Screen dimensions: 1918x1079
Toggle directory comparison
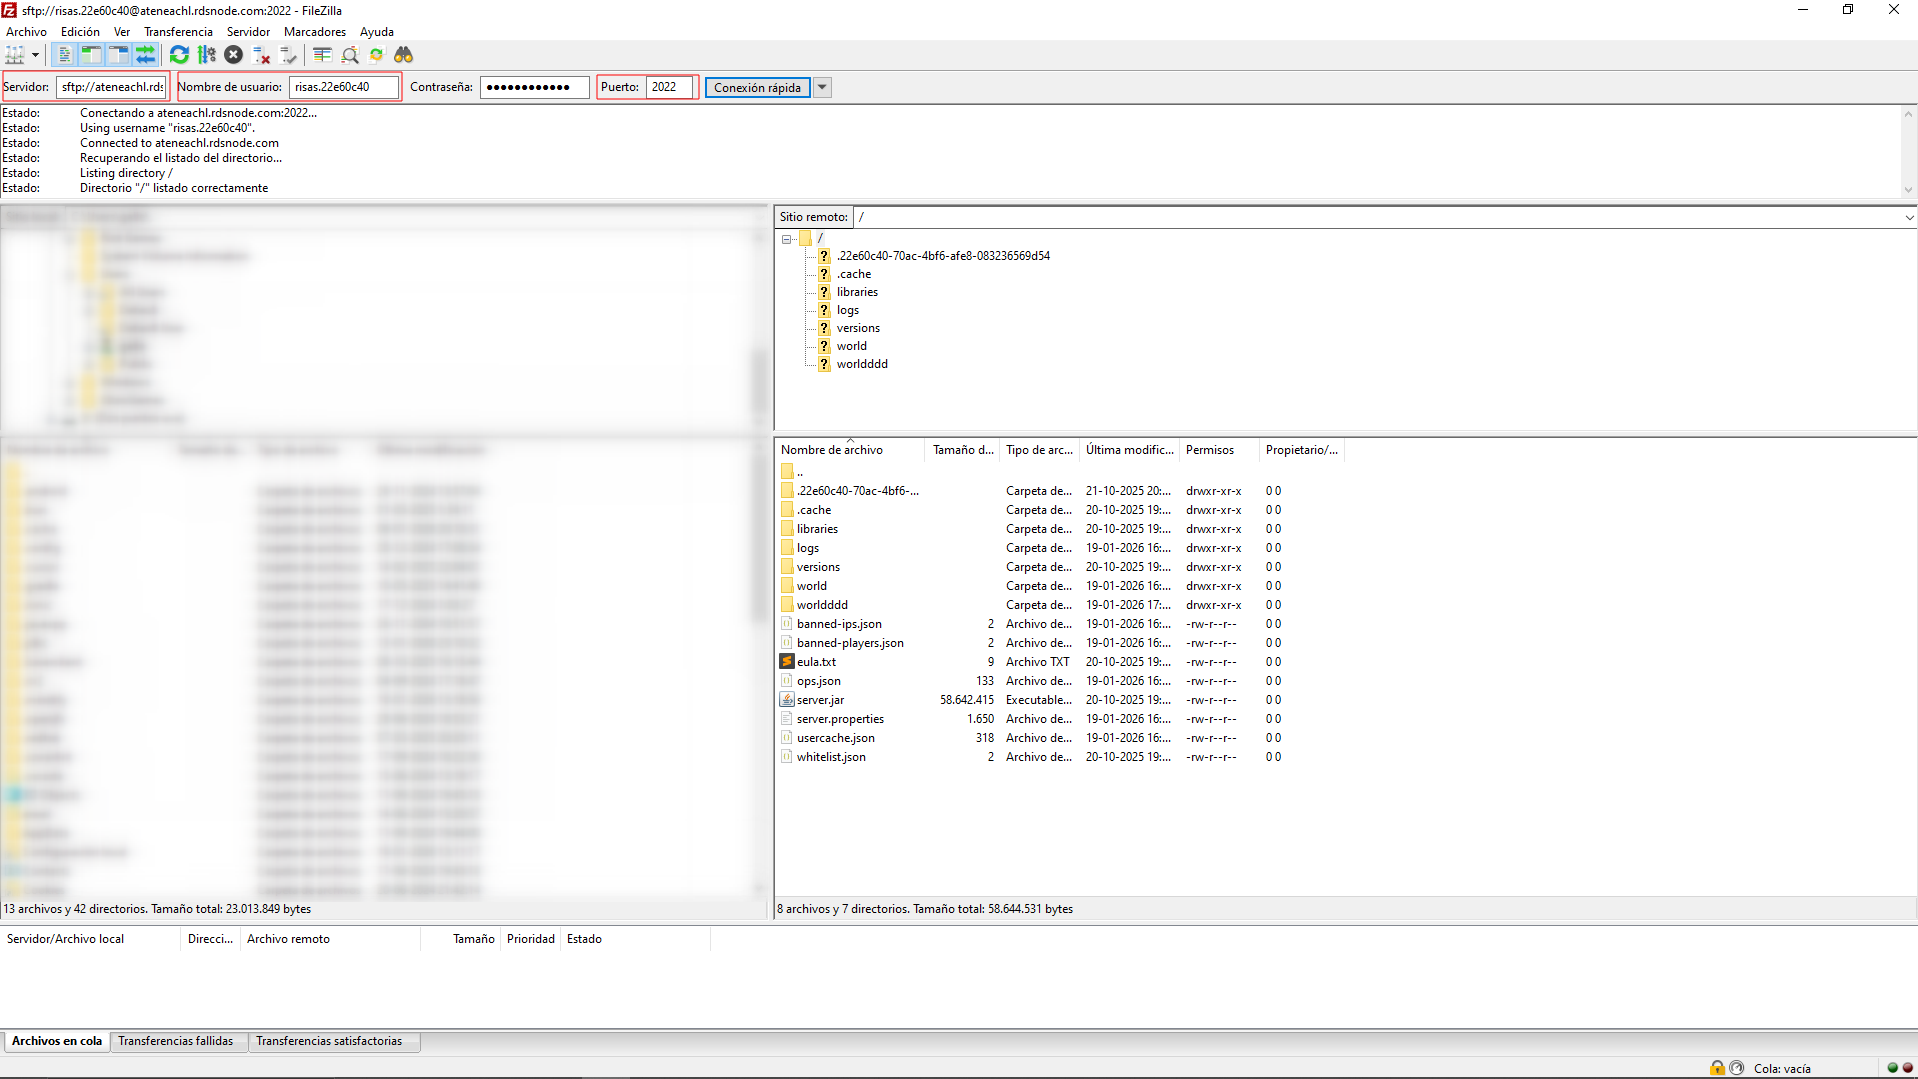coord(349,55)
